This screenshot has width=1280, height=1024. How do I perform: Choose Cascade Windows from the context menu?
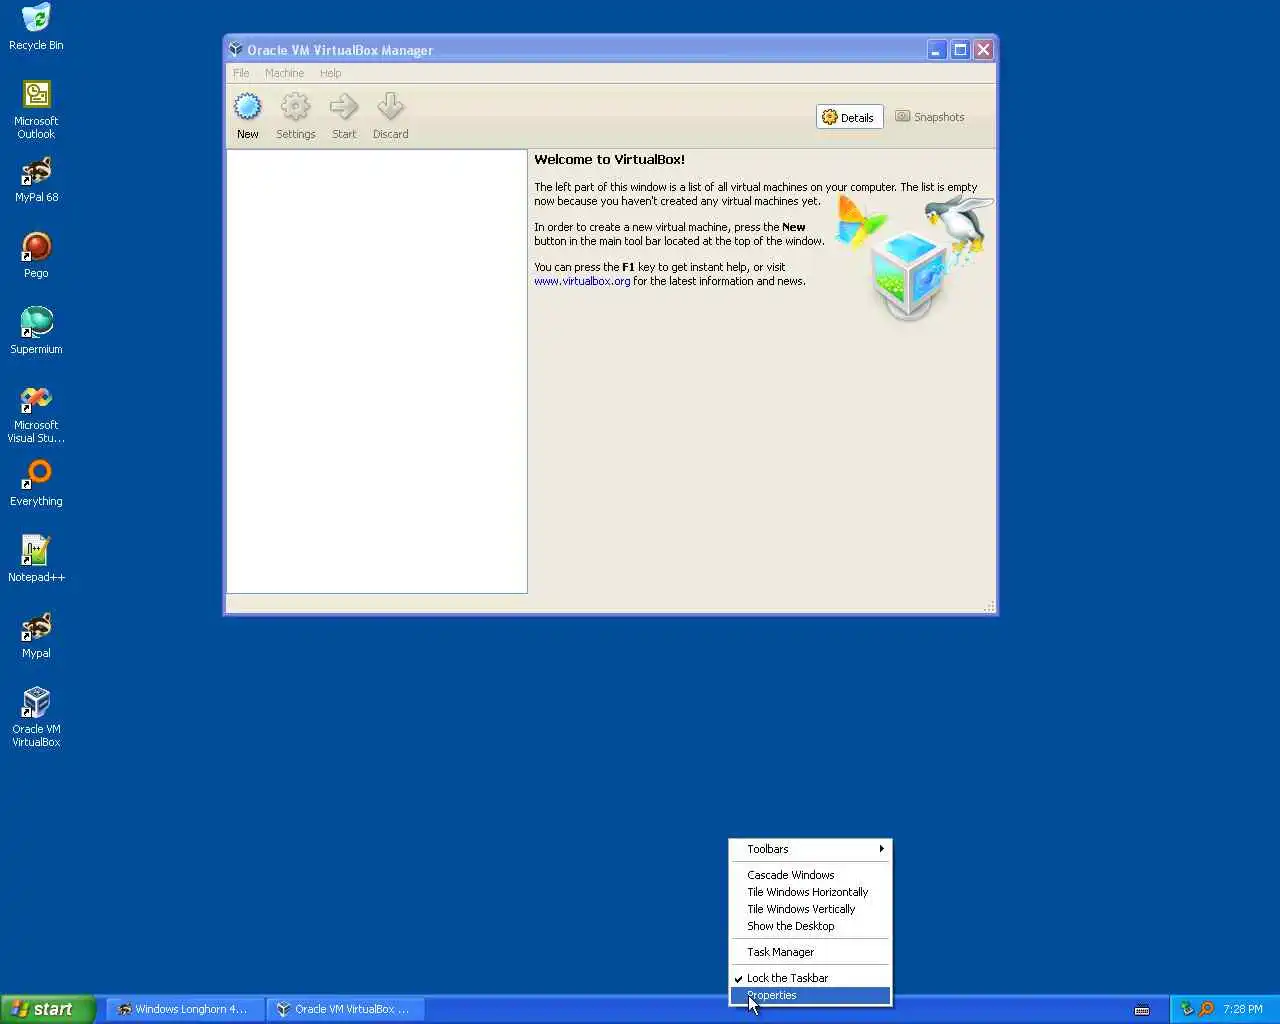pos(810,875)
